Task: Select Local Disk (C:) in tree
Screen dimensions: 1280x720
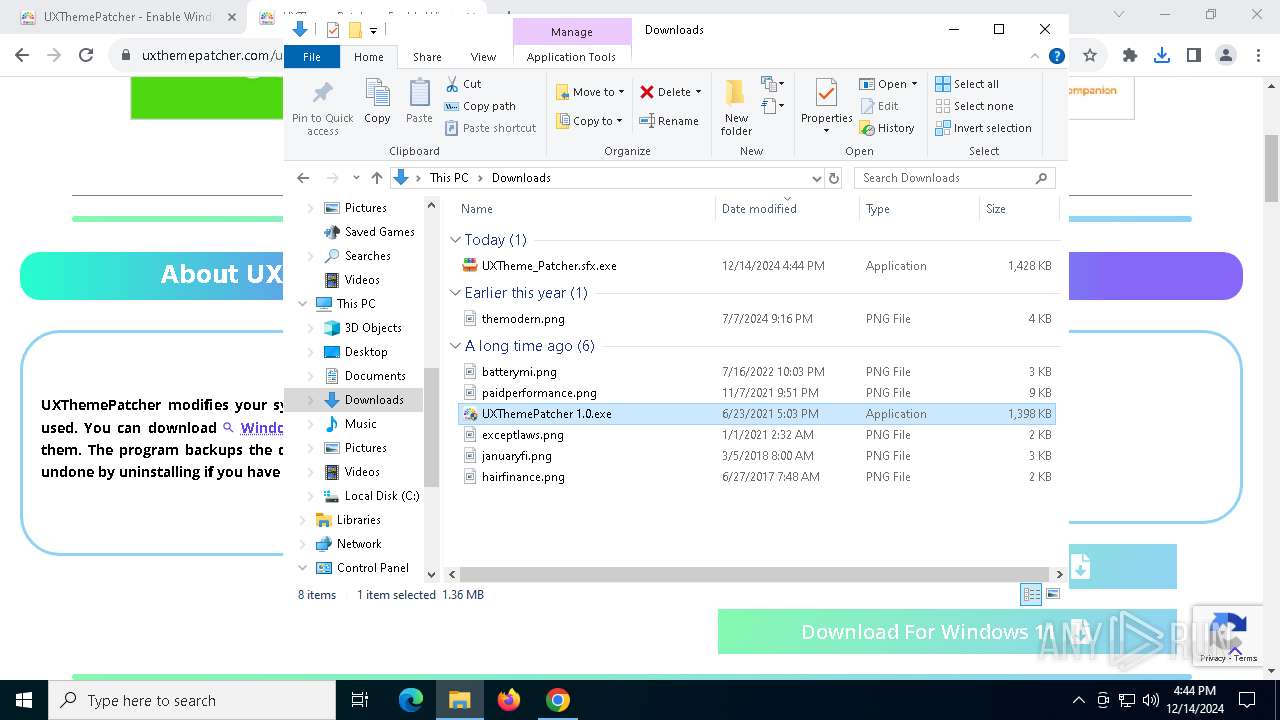Action: (382, 496)
